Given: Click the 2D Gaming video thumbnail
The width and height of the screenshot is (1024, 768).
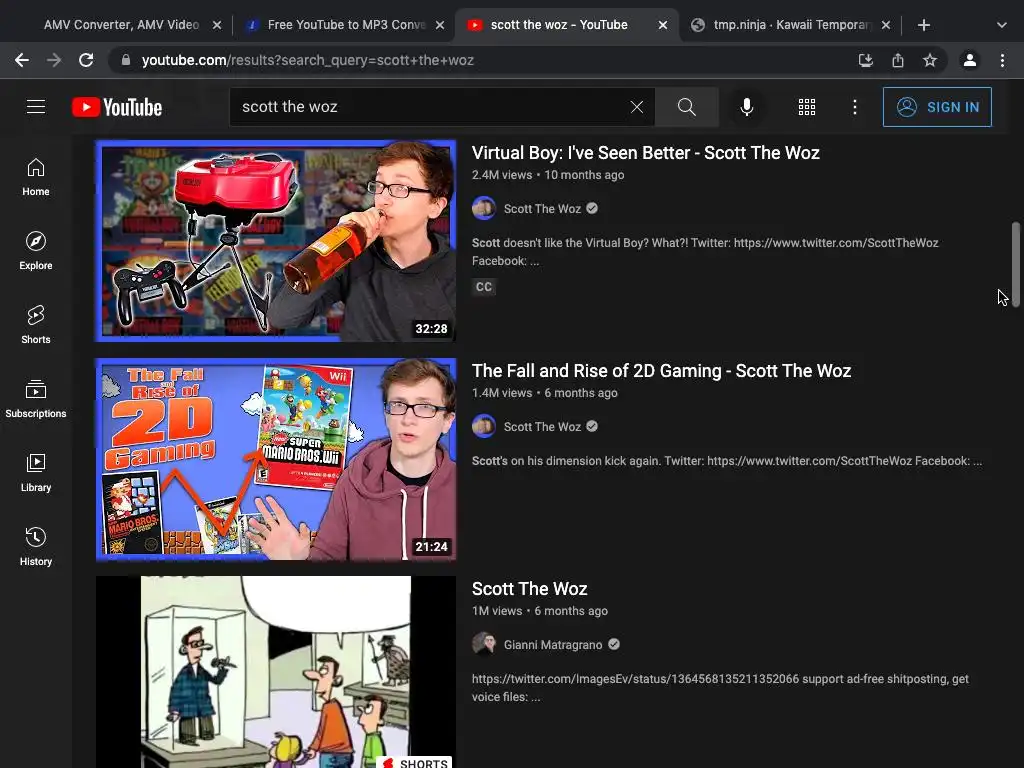Looking at the screenshot, I should coord(276,459).
